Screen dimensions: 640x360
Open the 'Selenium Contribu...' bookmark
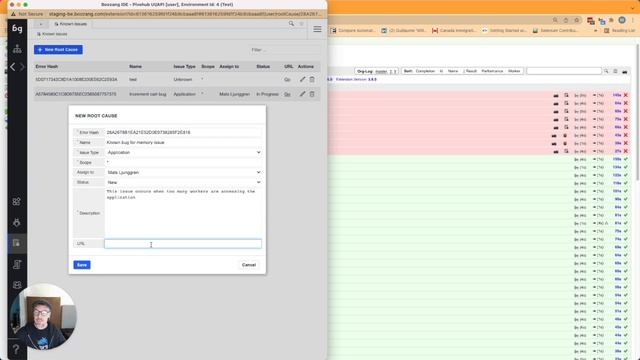tap(555, 31)
